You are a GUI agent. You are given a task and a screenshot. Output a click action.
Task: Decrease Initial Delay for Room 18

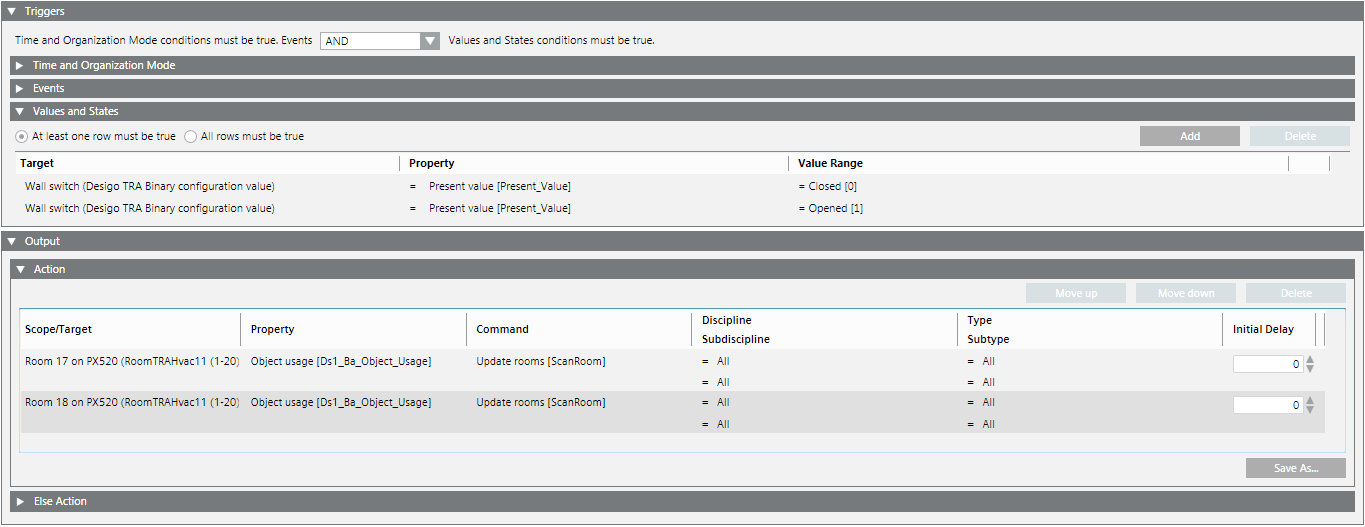pyautogui.click(x=1310, y=410)
